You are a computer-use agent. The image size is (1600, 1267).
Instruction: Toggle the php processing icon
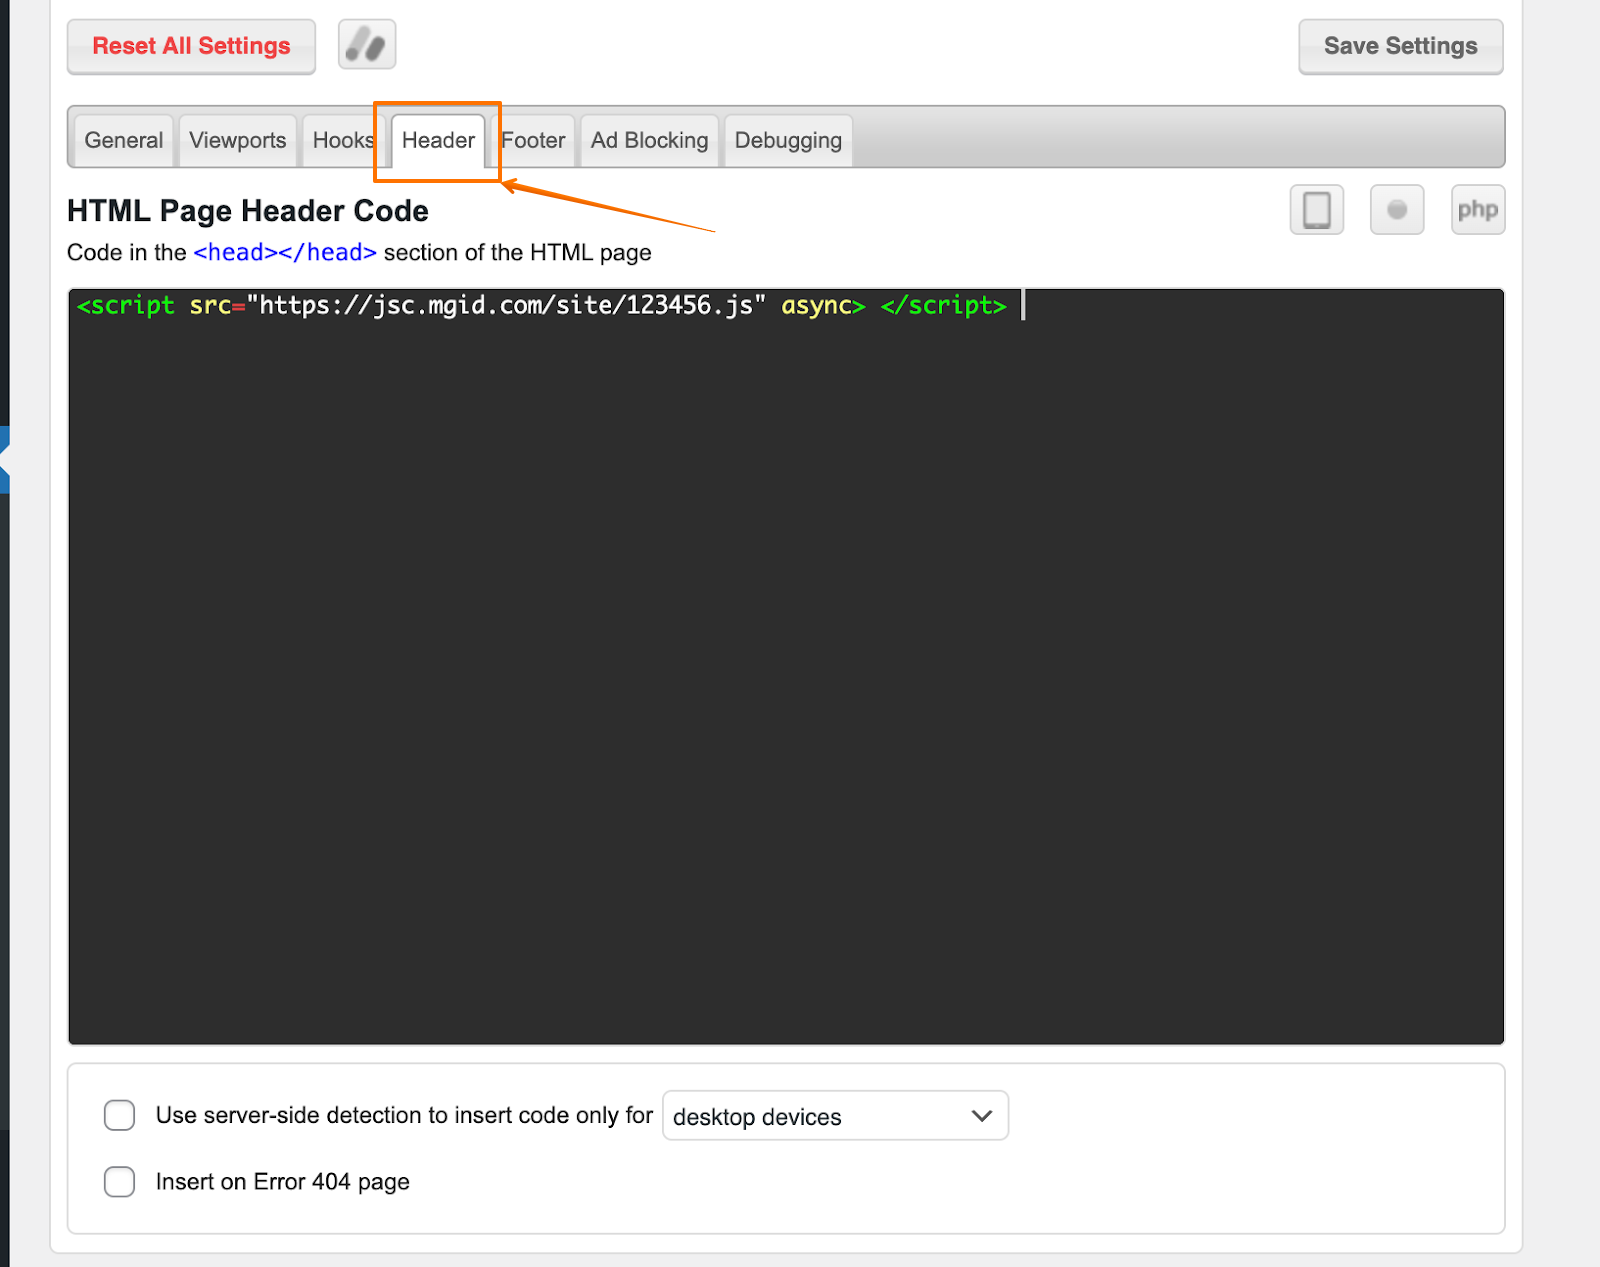click(x=1477, y=210)
